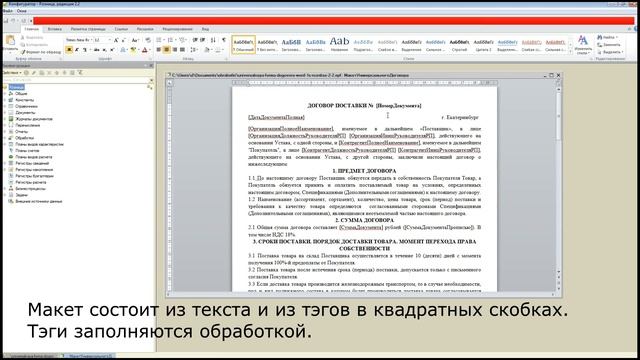Toggle Show paragraph marks (¶)
The height and width of the screenshot is (360, 640).
(224, 40)
